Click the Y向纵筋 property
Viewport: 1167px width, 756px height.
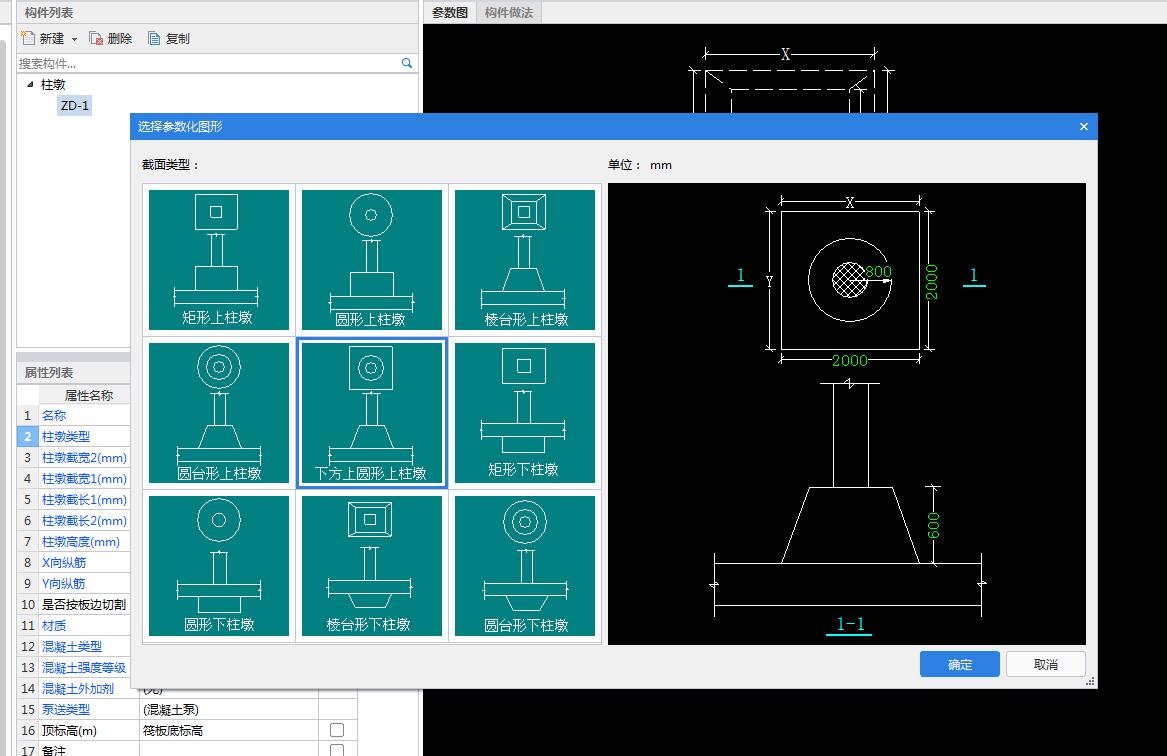[63, 583]
